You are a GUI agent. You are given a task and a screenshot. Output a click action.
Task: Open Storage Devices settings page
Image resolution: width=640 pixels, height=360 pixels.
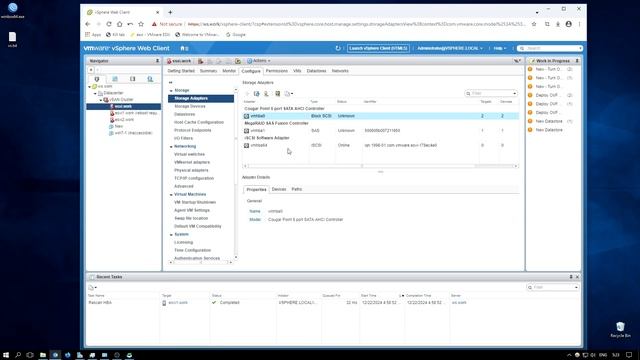(190, 106)
